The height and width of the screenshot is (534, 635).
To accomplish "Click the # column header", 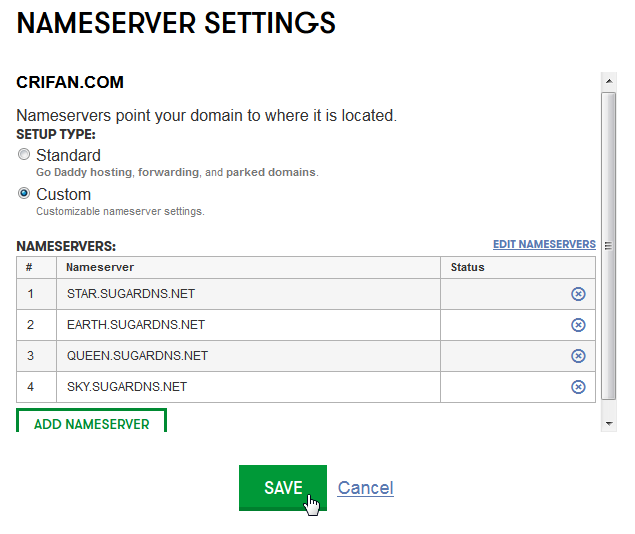I will (x=30, y=267).
